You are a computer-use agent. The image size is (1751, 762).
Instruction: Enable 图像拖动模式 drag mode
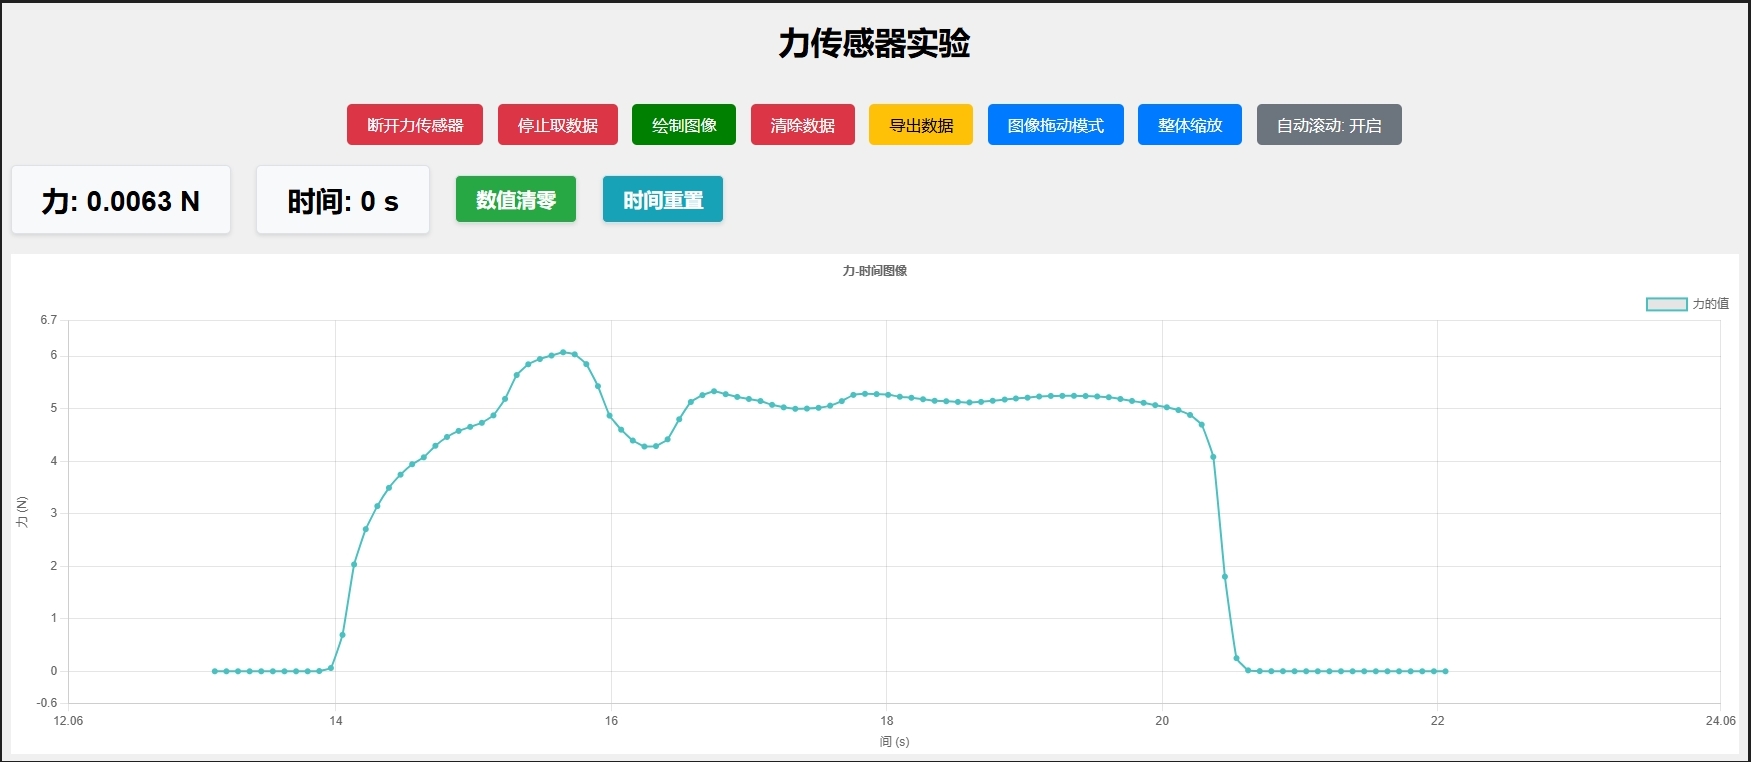pos(1055,125)
